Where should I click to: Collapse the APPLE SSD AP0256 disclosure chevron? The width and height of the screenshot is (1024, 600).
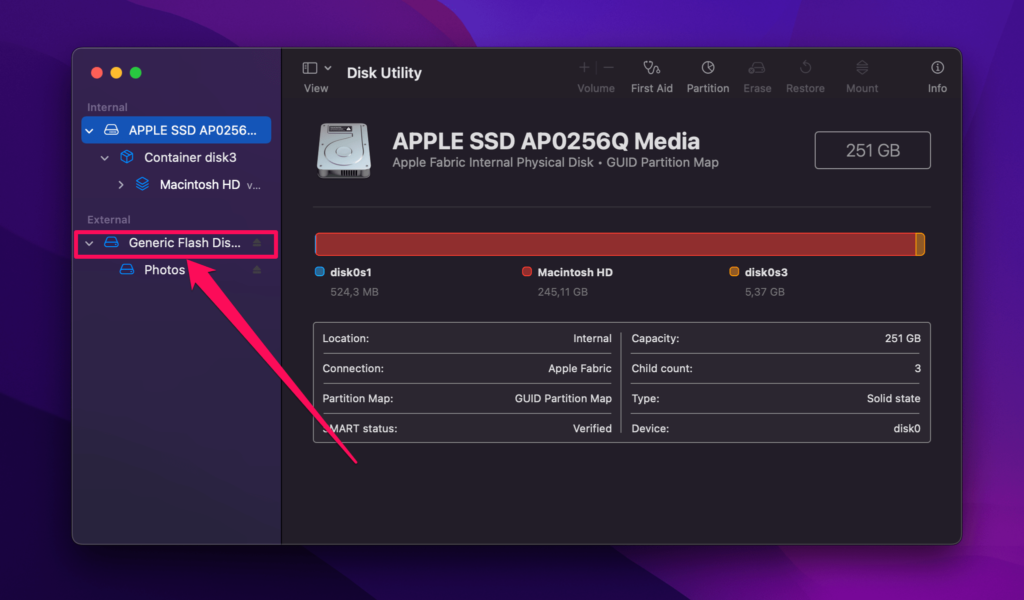[89, 131]
